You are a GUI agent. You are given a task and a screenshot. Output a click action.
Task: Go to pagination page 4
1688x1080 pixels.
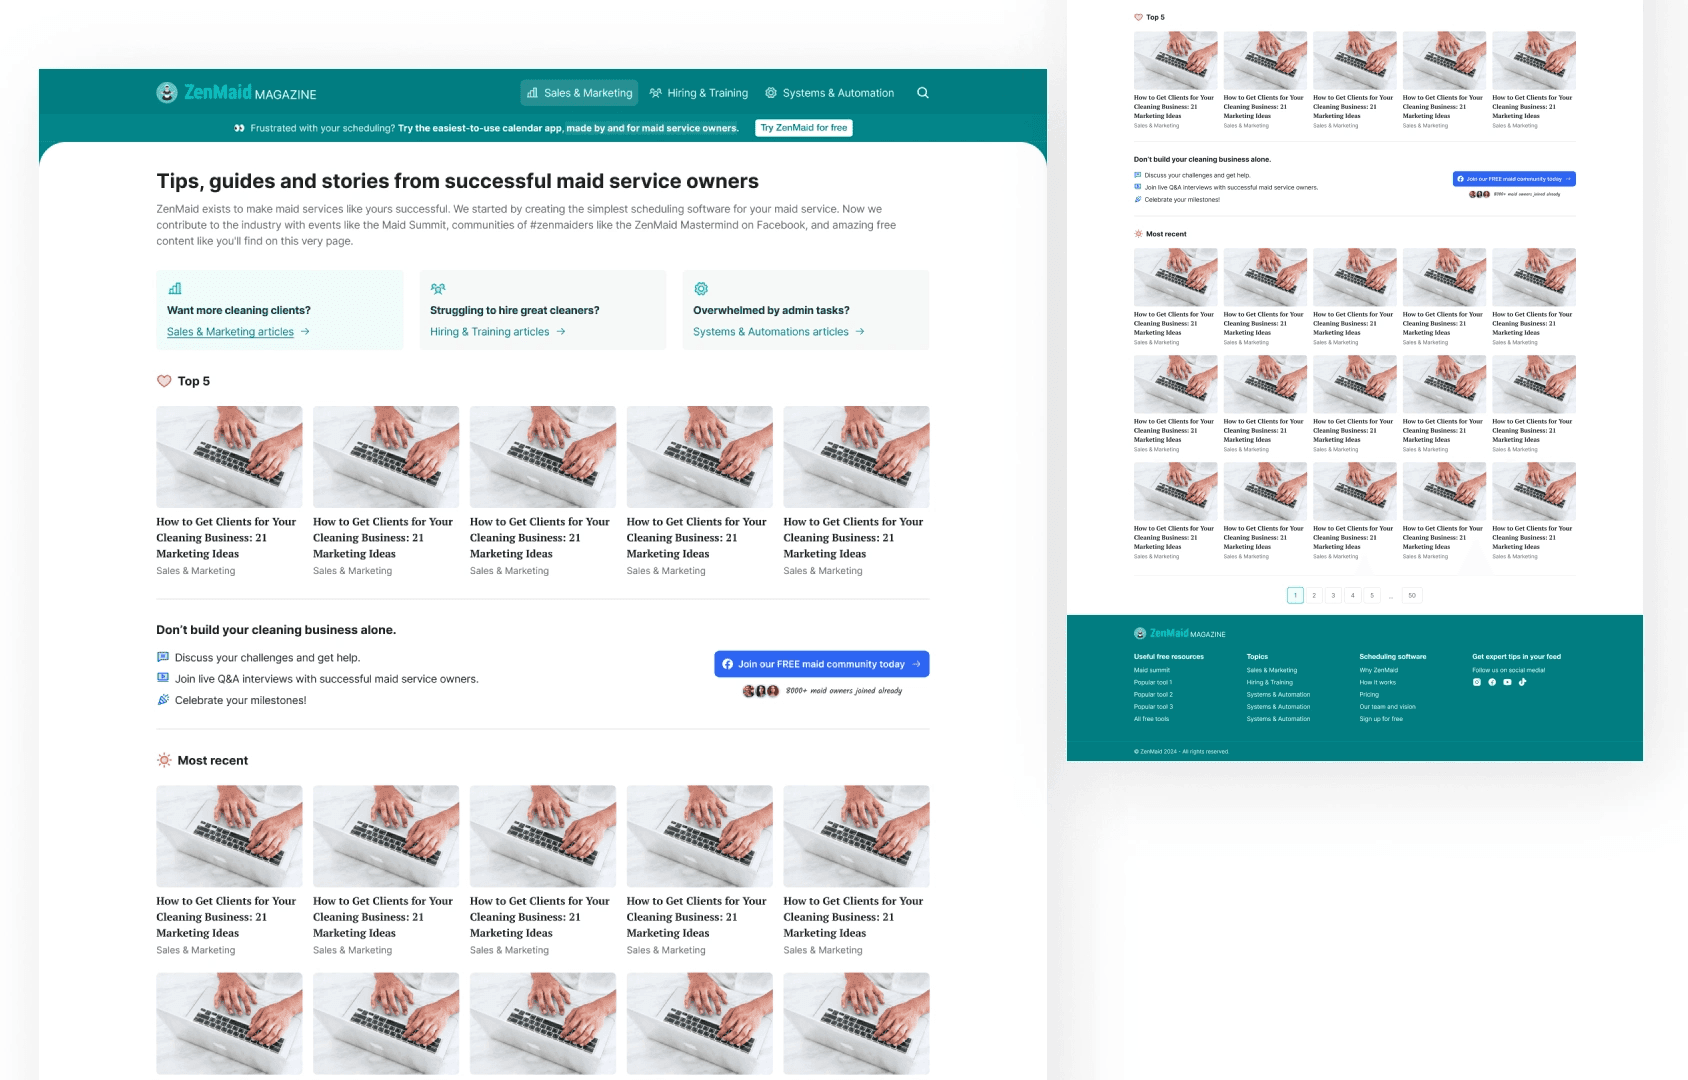pyautogui.click(x=1353, y=595)
